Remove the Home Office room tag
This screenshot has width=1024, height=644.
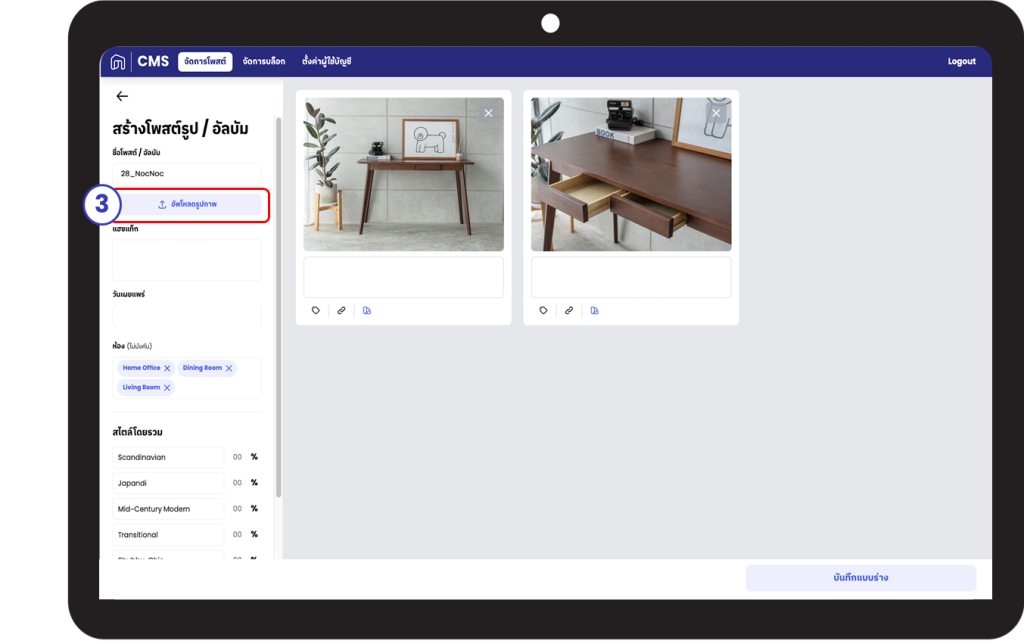pyautogui.click(x=167, y=368)
